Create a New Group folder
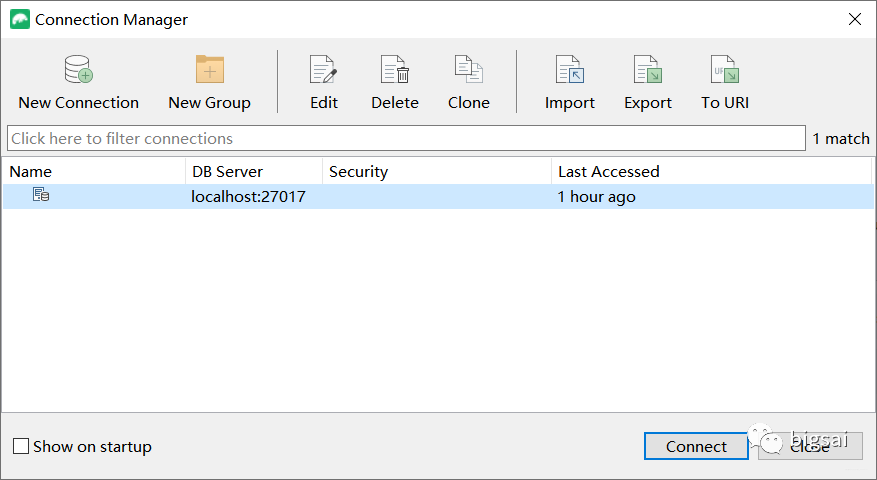This screenshot has height=480, width=877. pyautogui.click(x=210, y=70)
